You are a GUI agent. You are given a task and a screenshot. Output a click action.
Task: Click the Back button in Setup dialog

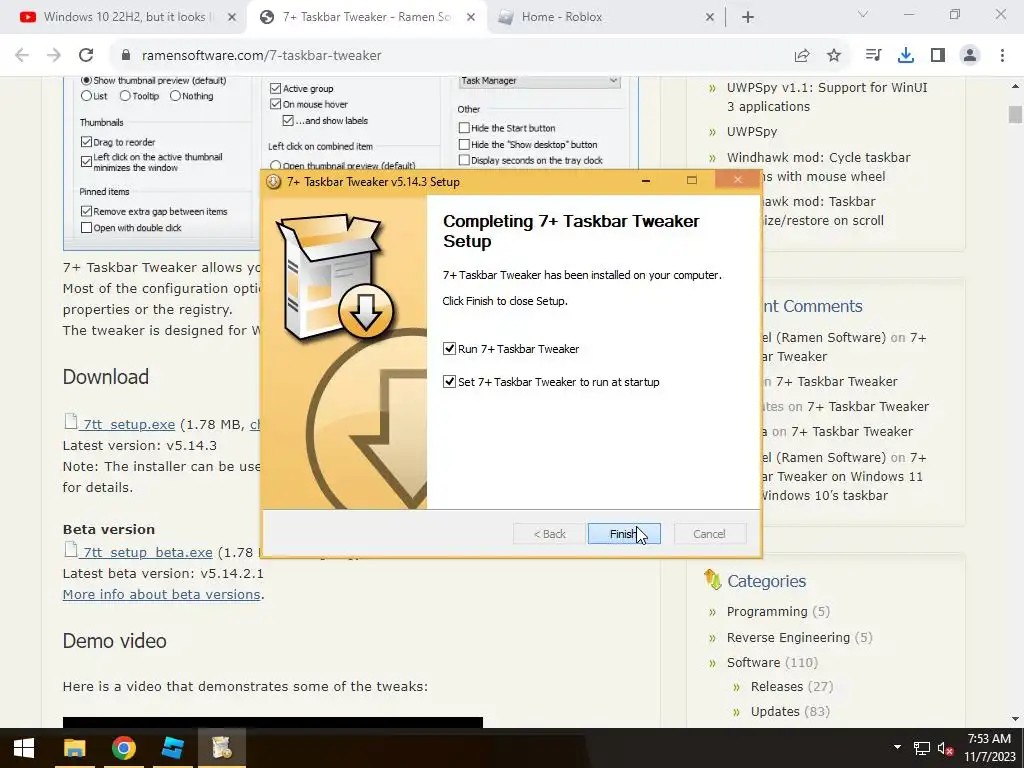click(549, 534)
